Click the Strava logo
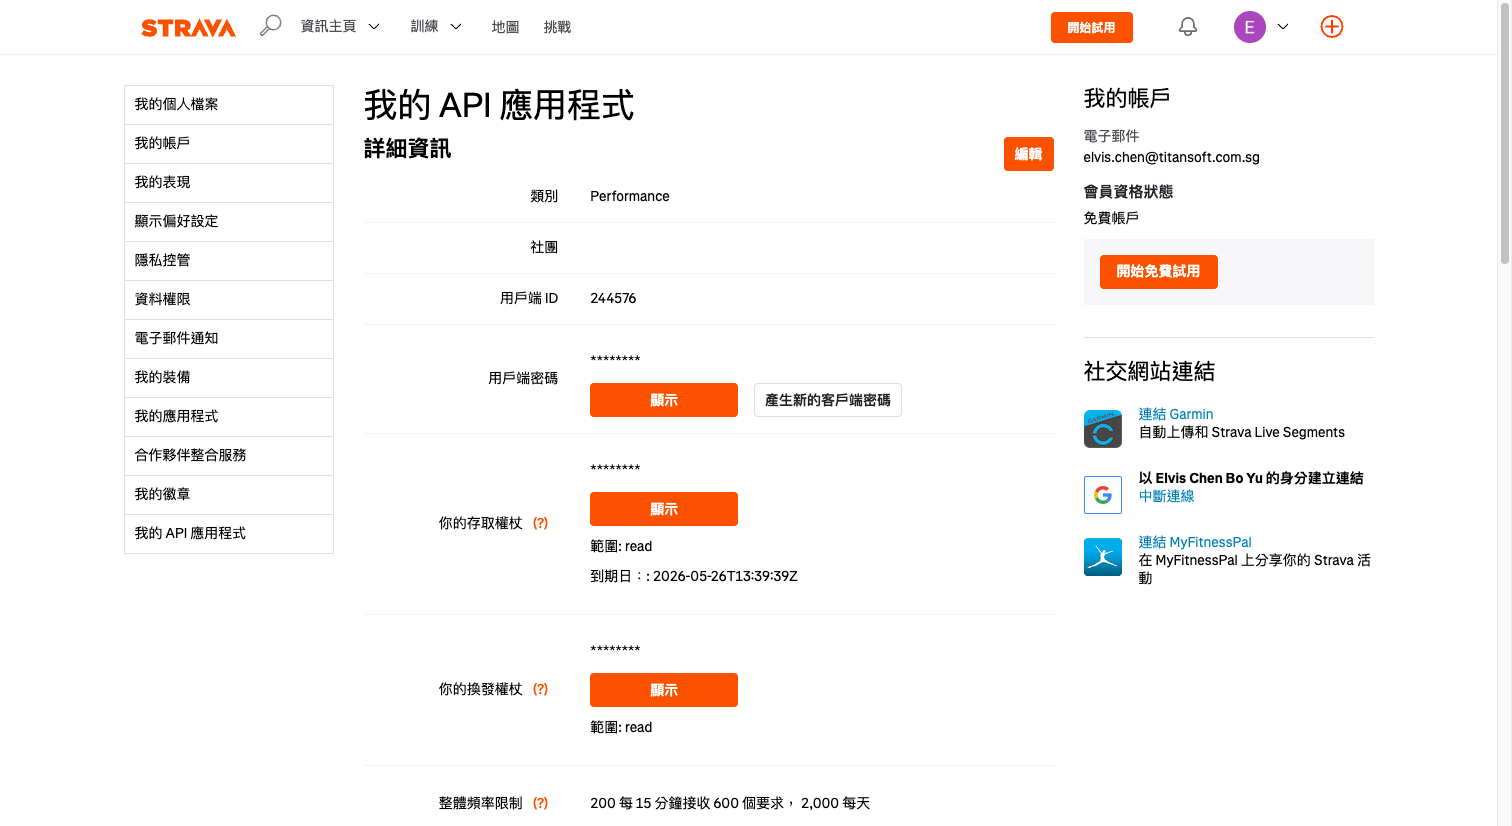This screenshot has width=1512, height=826. [188, 28]
